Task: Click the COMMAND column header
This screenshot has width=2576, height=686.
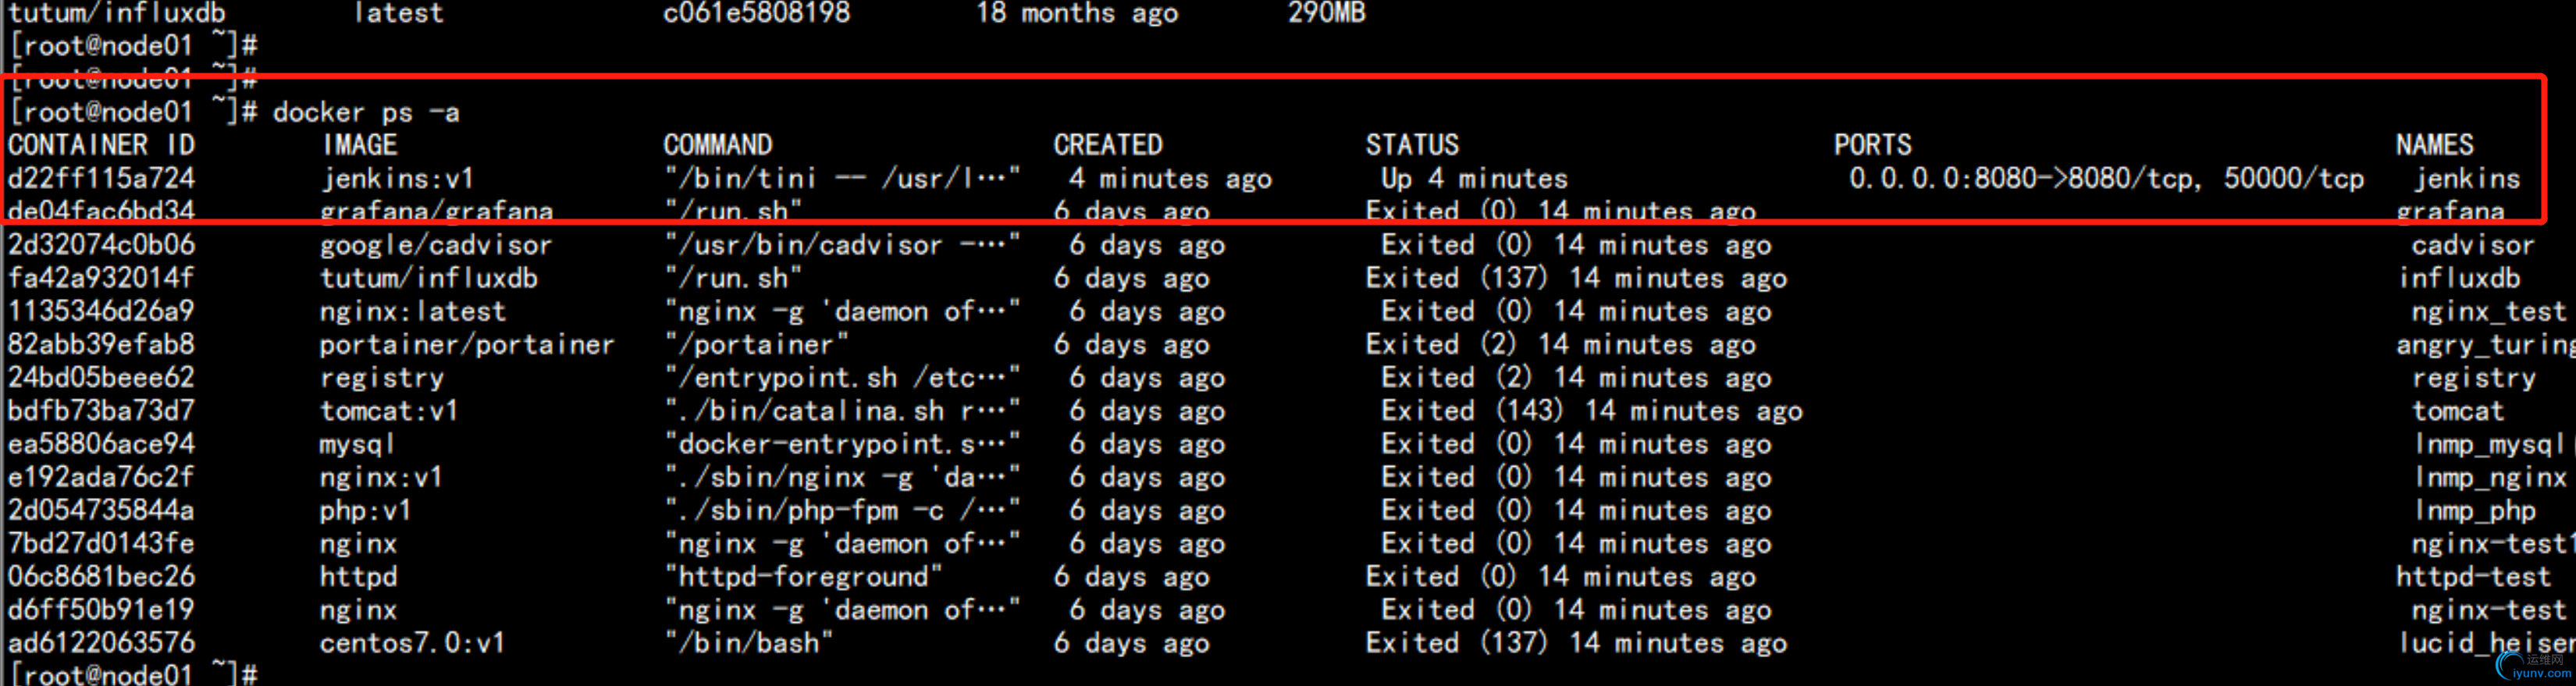Action: pos(717,145)
